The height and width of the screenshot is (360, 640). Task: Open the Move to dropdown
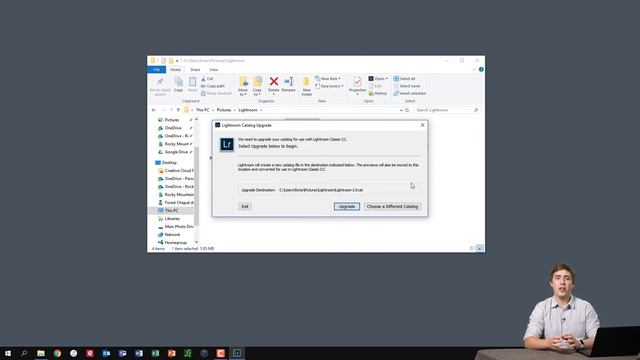point(243,86)
